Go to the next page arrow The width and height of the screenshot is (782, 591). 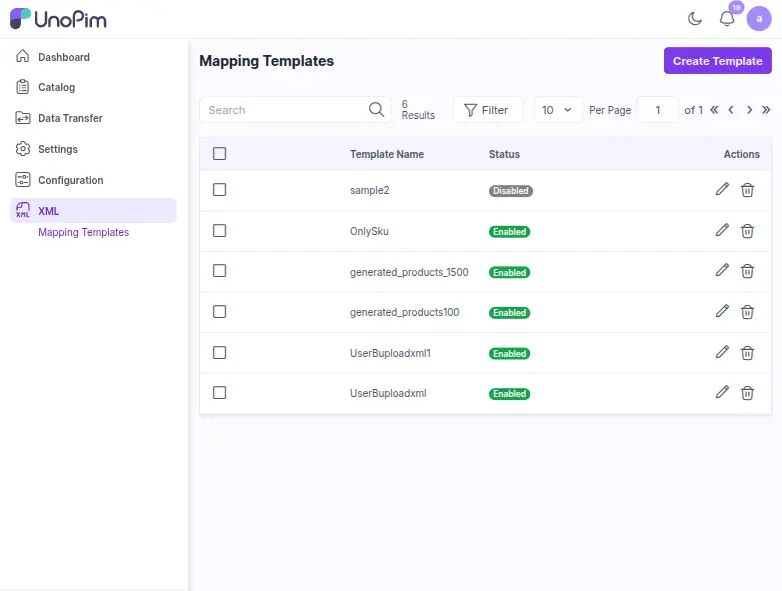tap(749, 110)
